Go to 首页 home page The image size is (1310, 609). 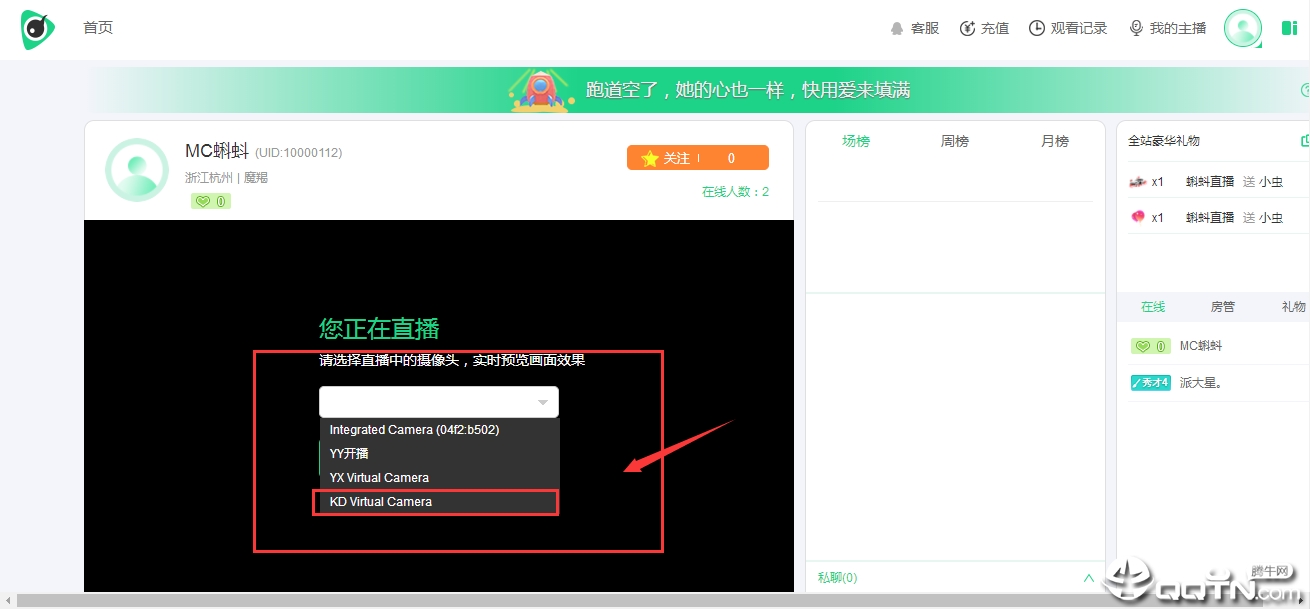(98, 28)
